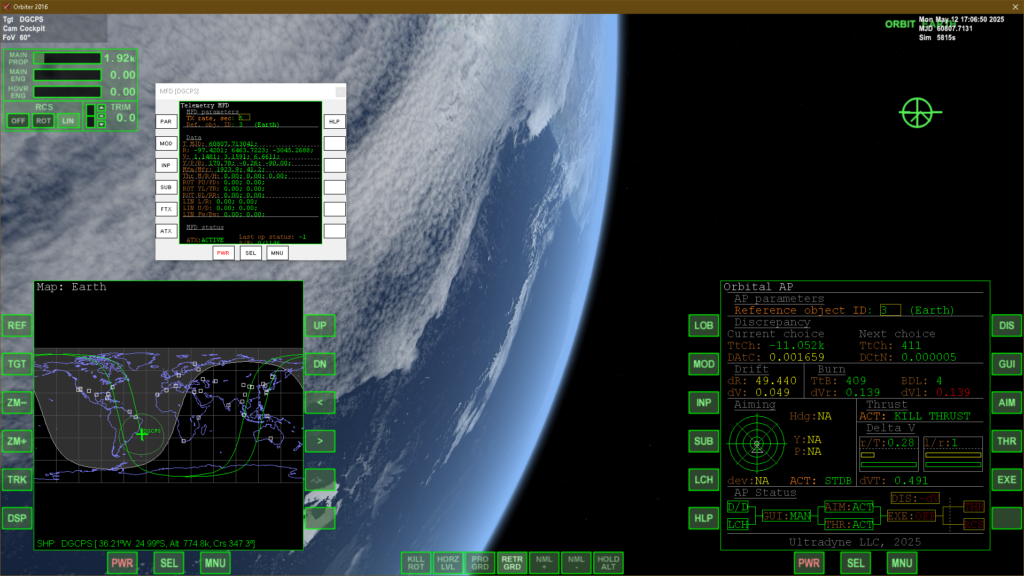This screenshot has height=576, width=1024.
Task: Click SEL below the Map MFD
Action: point(168,563)
